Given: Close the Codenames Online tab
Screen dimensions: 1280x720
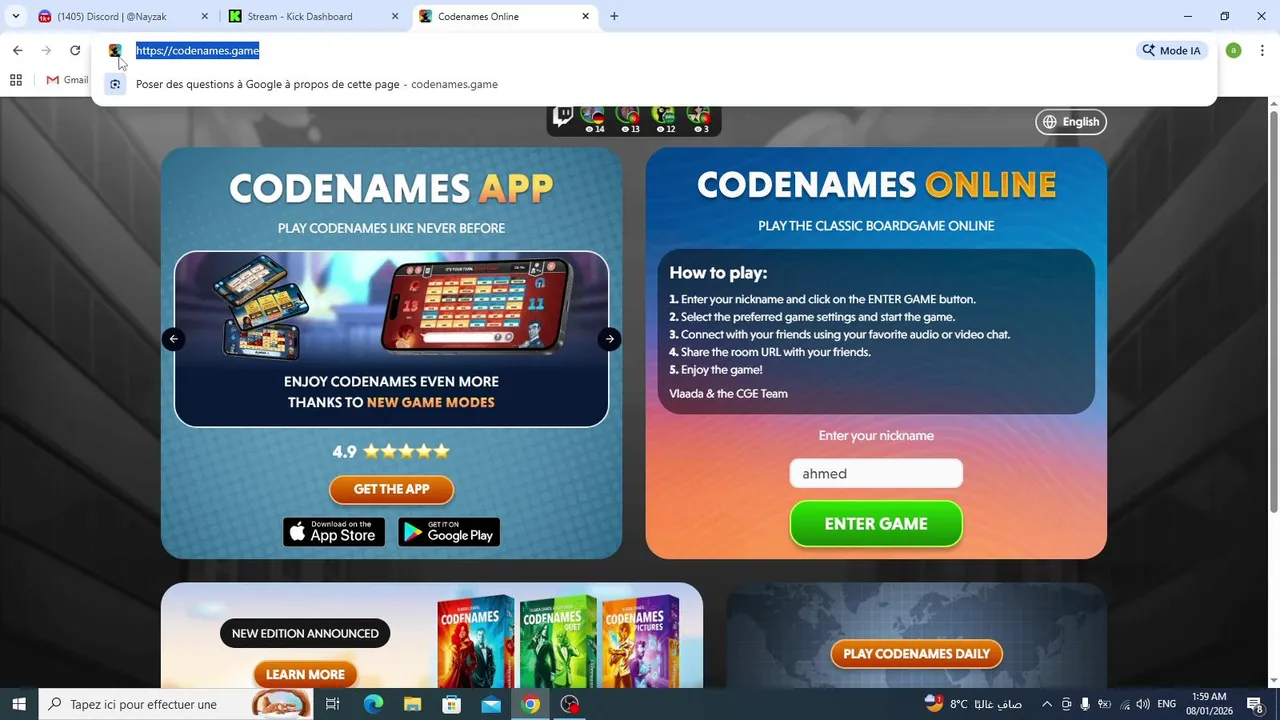Looking at the screenshot, I should click(x=585, y=17).
